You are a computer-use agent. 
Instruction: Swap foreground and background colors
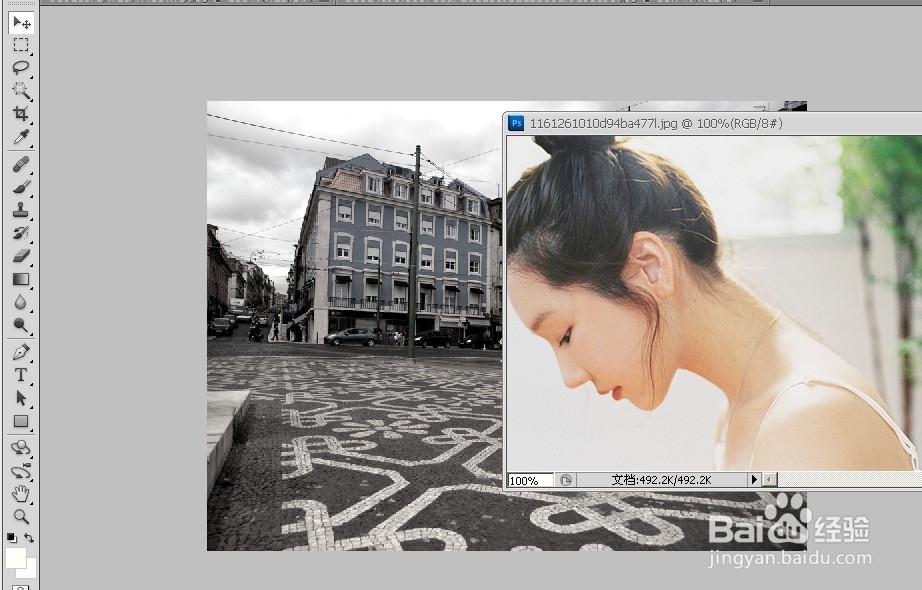[29, 538]
